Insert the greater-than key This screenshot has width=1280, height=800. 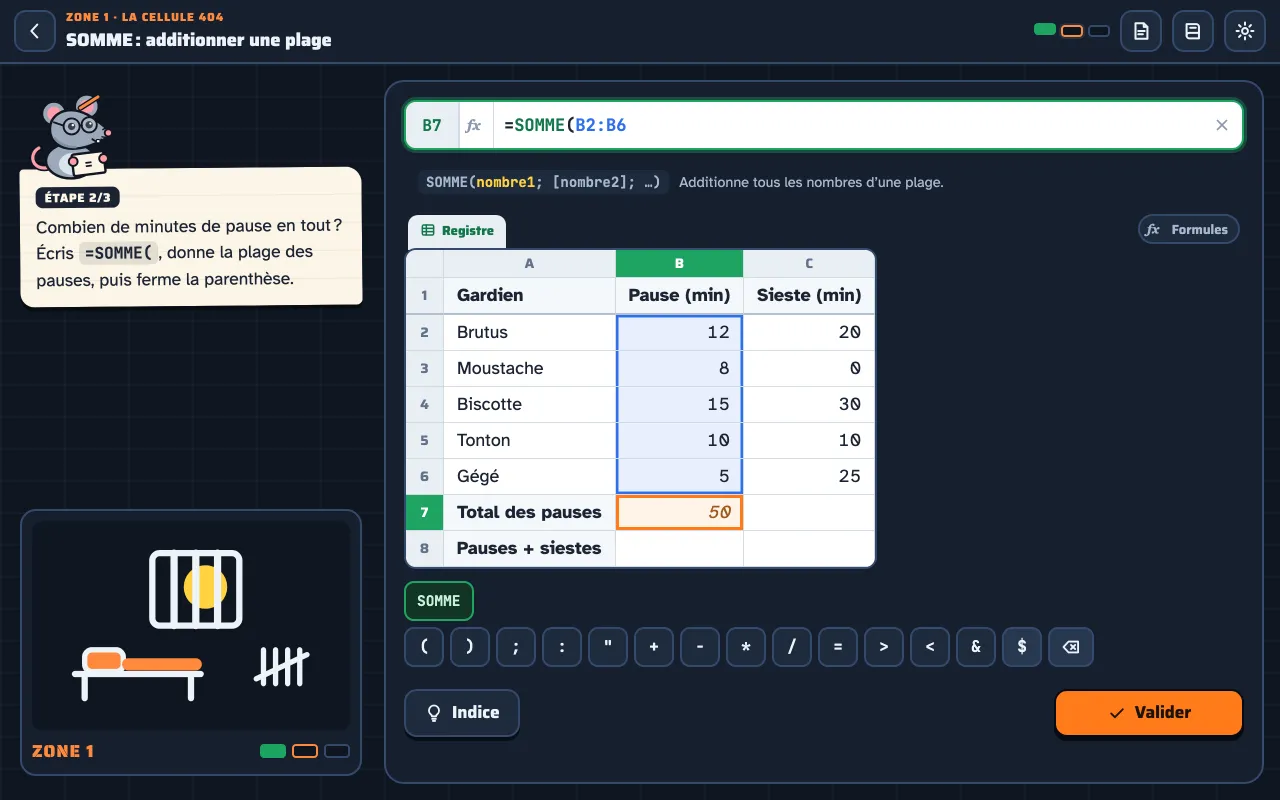884,647
